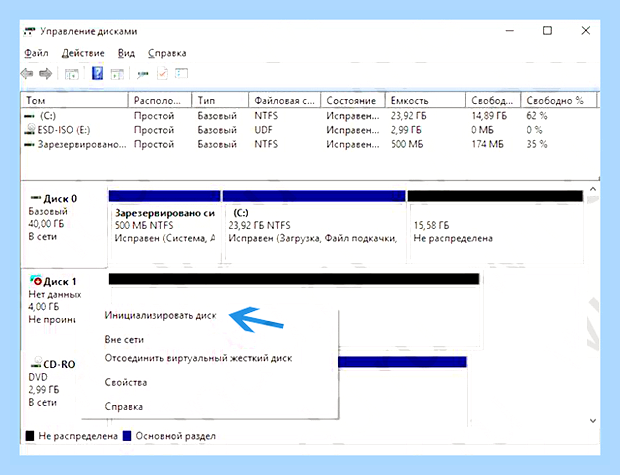Click the CD-ROM drive icon
This screenshot has height=475, width=620.
(x=37, y=363)
